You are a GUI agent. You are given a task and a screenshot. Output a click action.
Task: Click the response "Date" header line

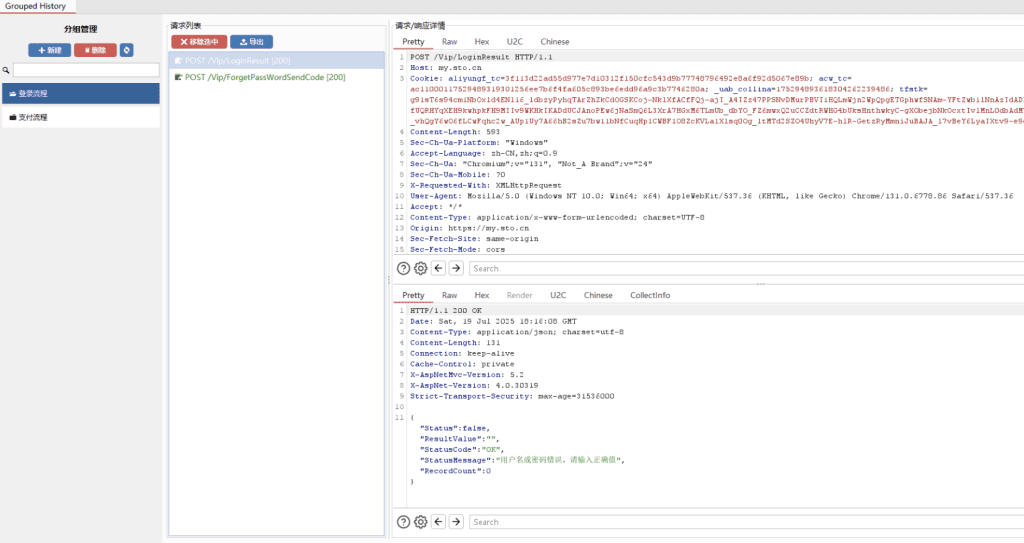(493, 321)
